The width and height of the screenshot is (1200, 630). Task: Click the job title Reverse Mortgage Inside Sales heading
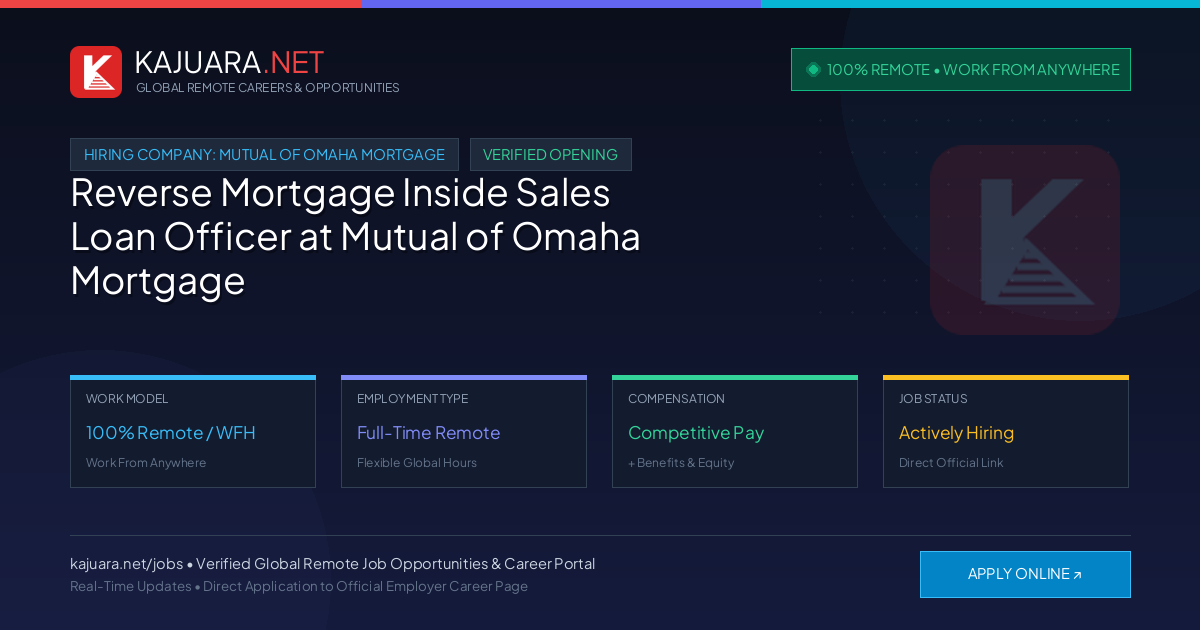click(x=355, y=236)
